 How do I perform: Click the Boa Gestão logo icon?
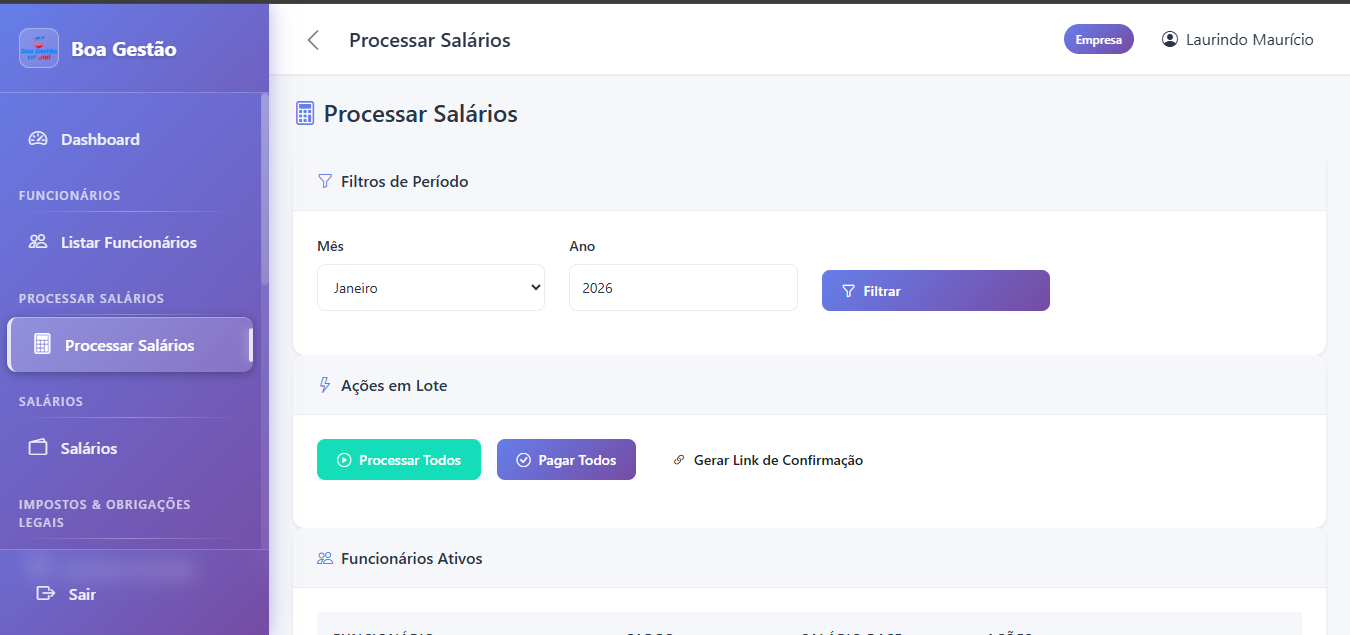pos(39,48)
